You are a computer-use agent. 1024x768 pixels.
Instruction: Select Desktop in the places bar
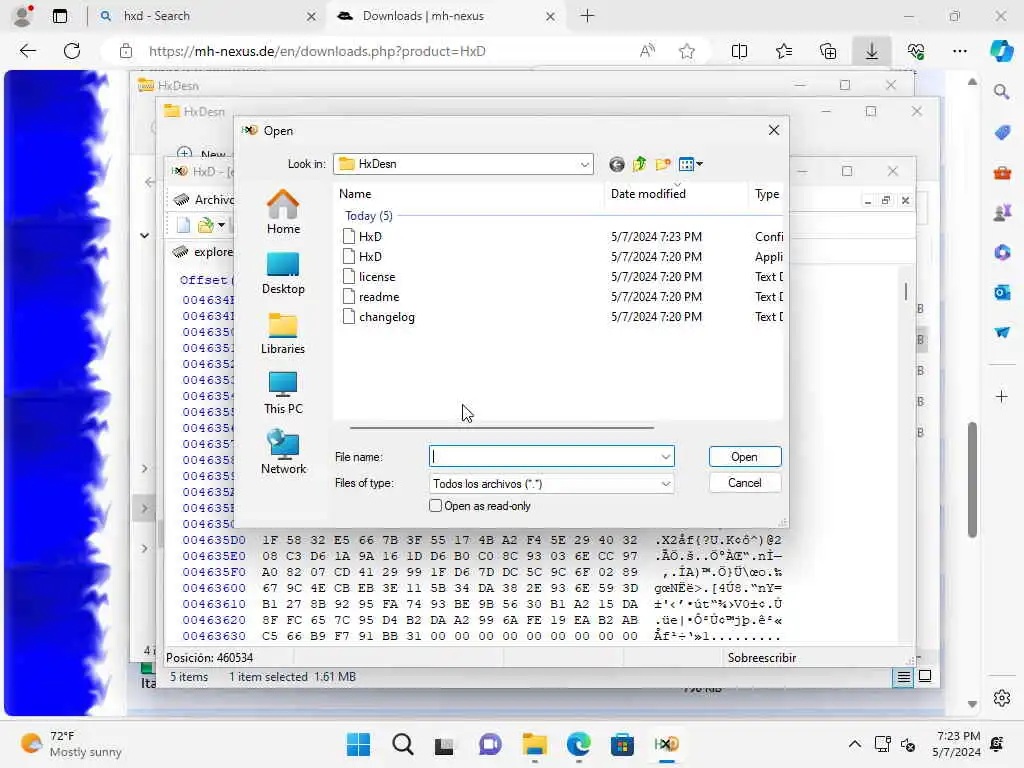click(x=283, y=273)
